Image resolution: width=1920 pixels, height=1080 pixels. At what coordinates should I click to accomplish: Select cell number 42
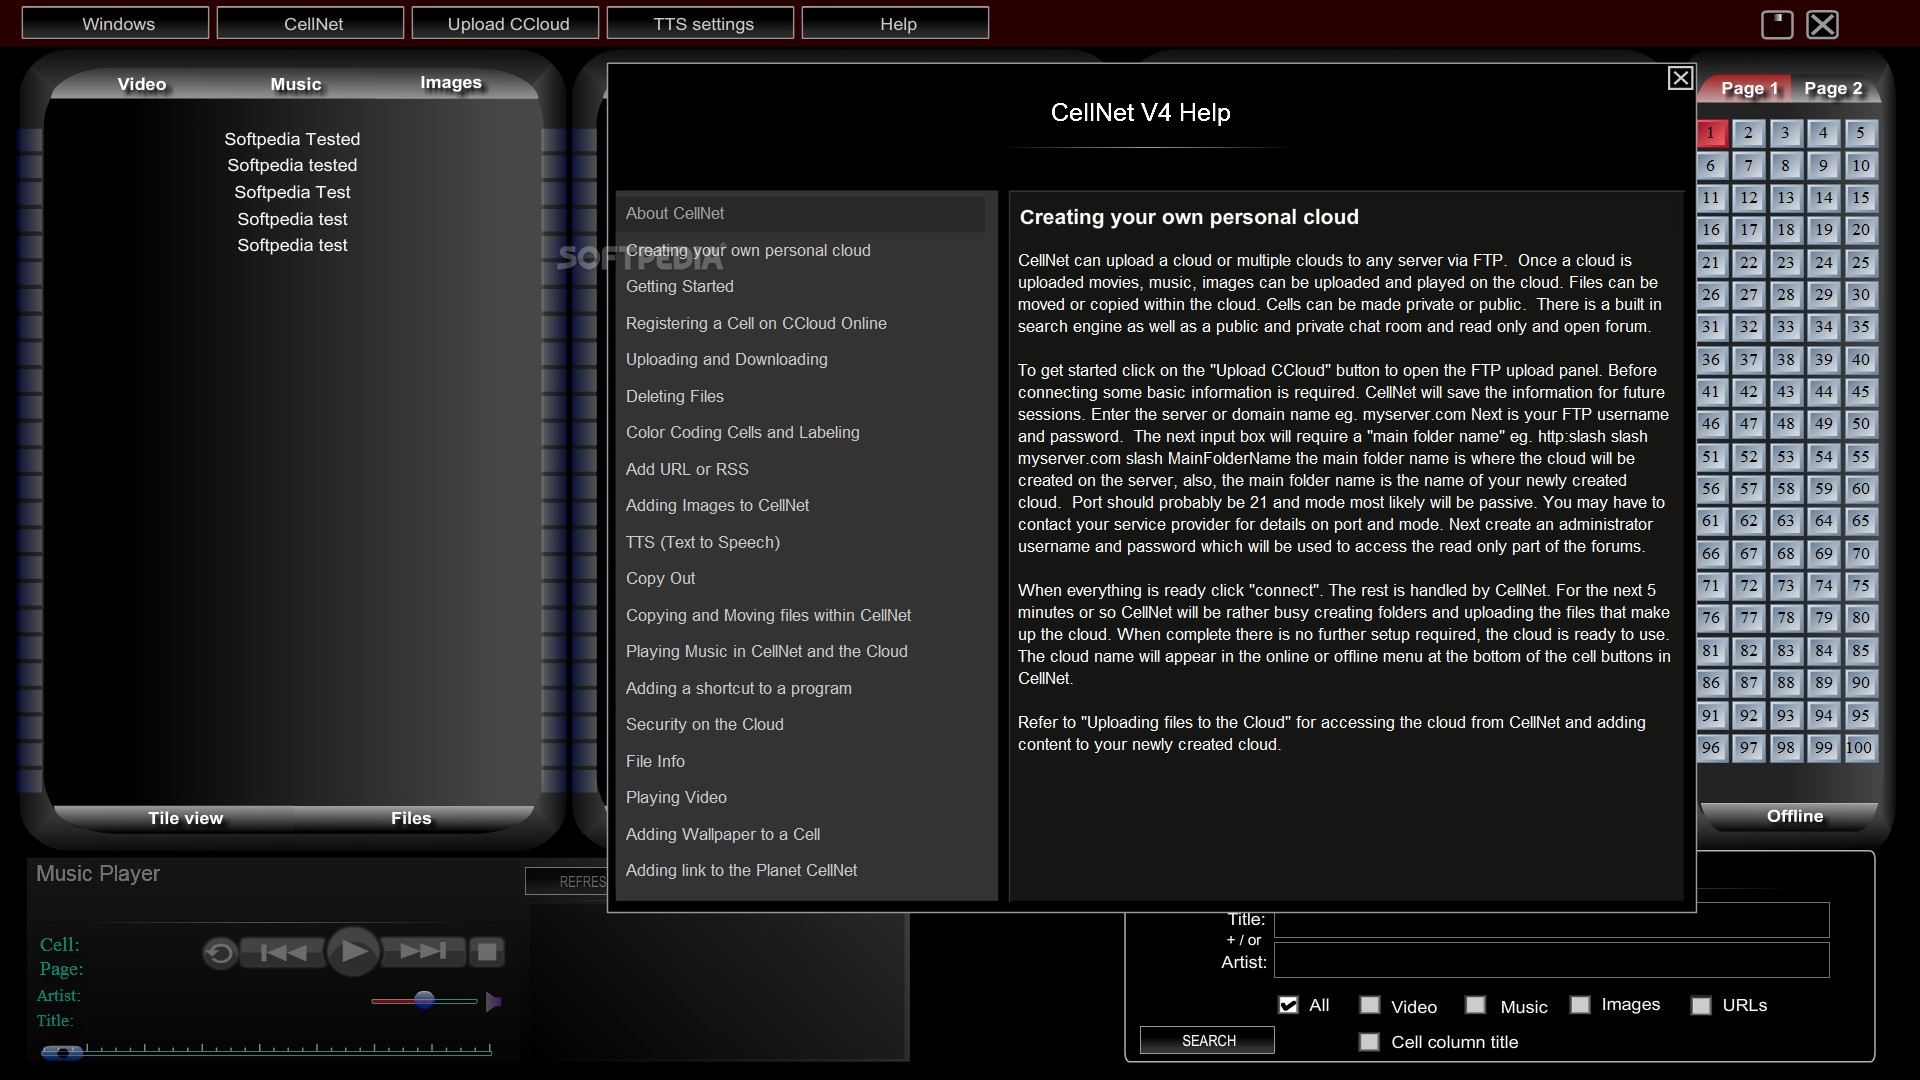(1748, 392)
